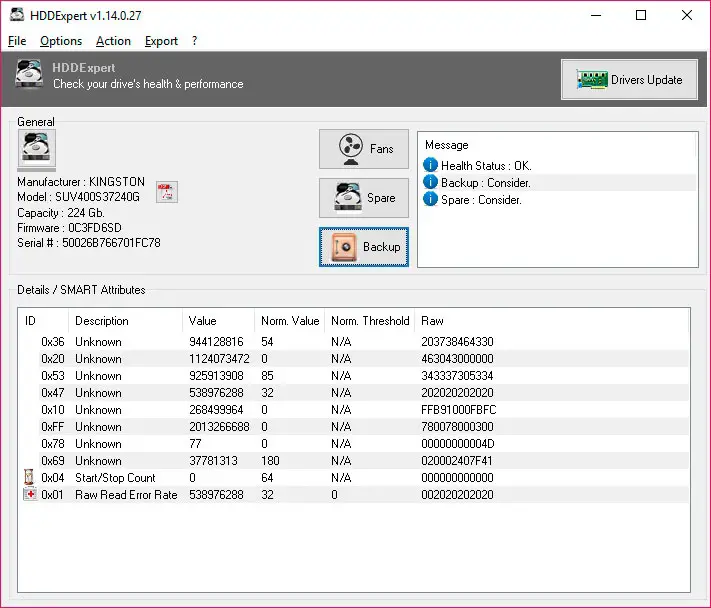Open the Fans button
This screenshot has height=608, width=711.
364,149
